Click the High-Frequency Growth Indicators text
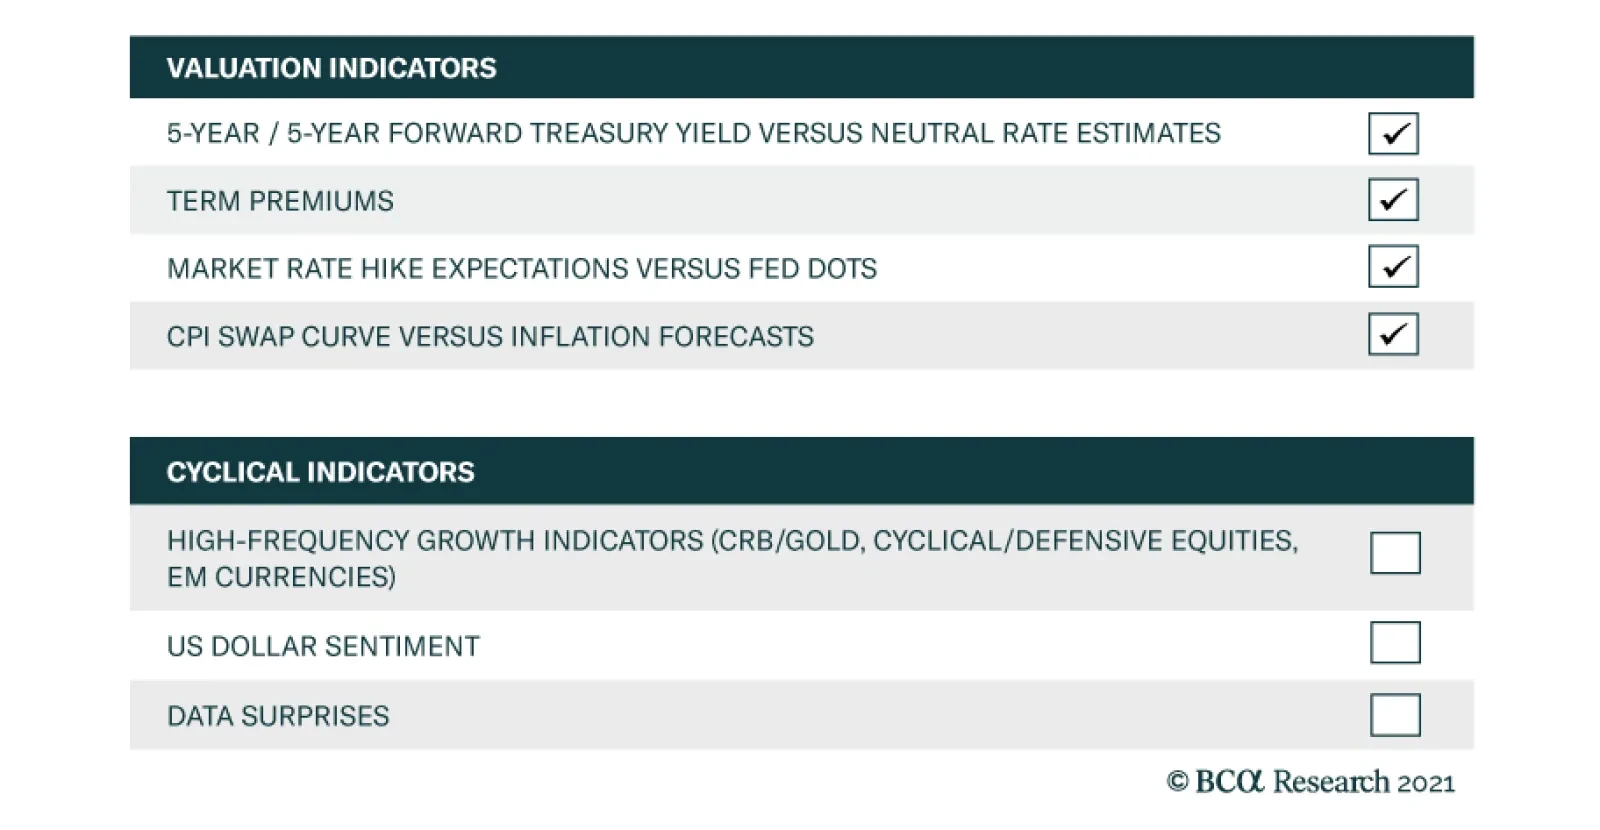 [732, 541]
